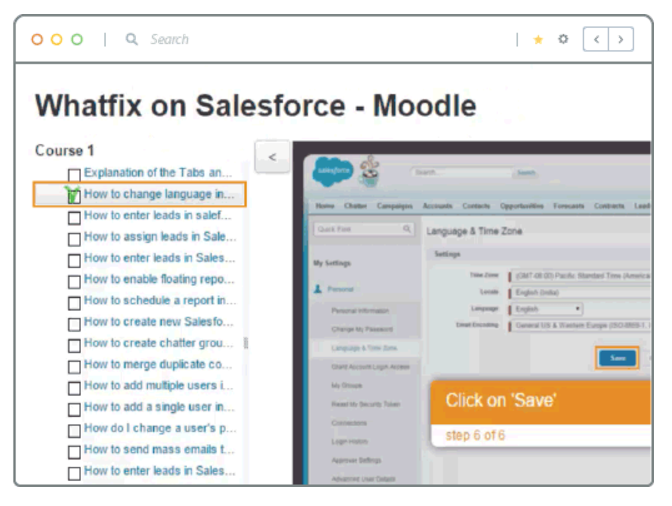672x506 pixels.
Task: Open 'How to change language in...' link
Action: coord(159,194)
